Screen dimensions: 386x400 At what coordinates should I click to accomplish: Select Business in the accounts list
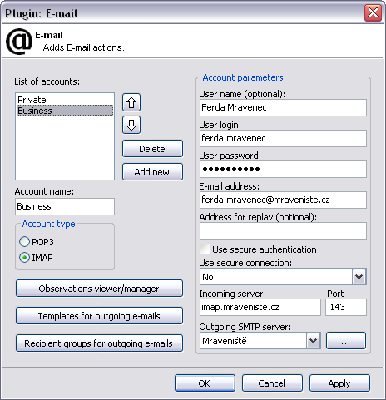click(x=65, y=111)
